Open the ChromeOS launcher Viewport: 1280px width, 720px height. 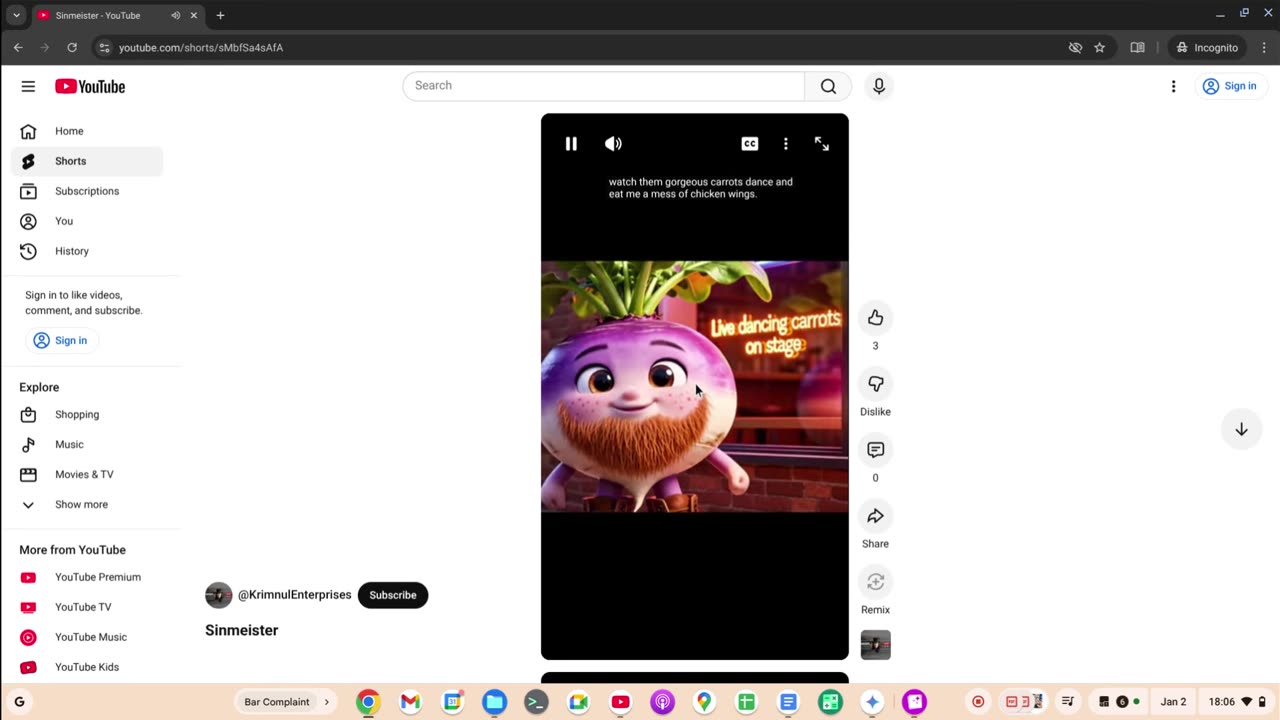(19, 702)
